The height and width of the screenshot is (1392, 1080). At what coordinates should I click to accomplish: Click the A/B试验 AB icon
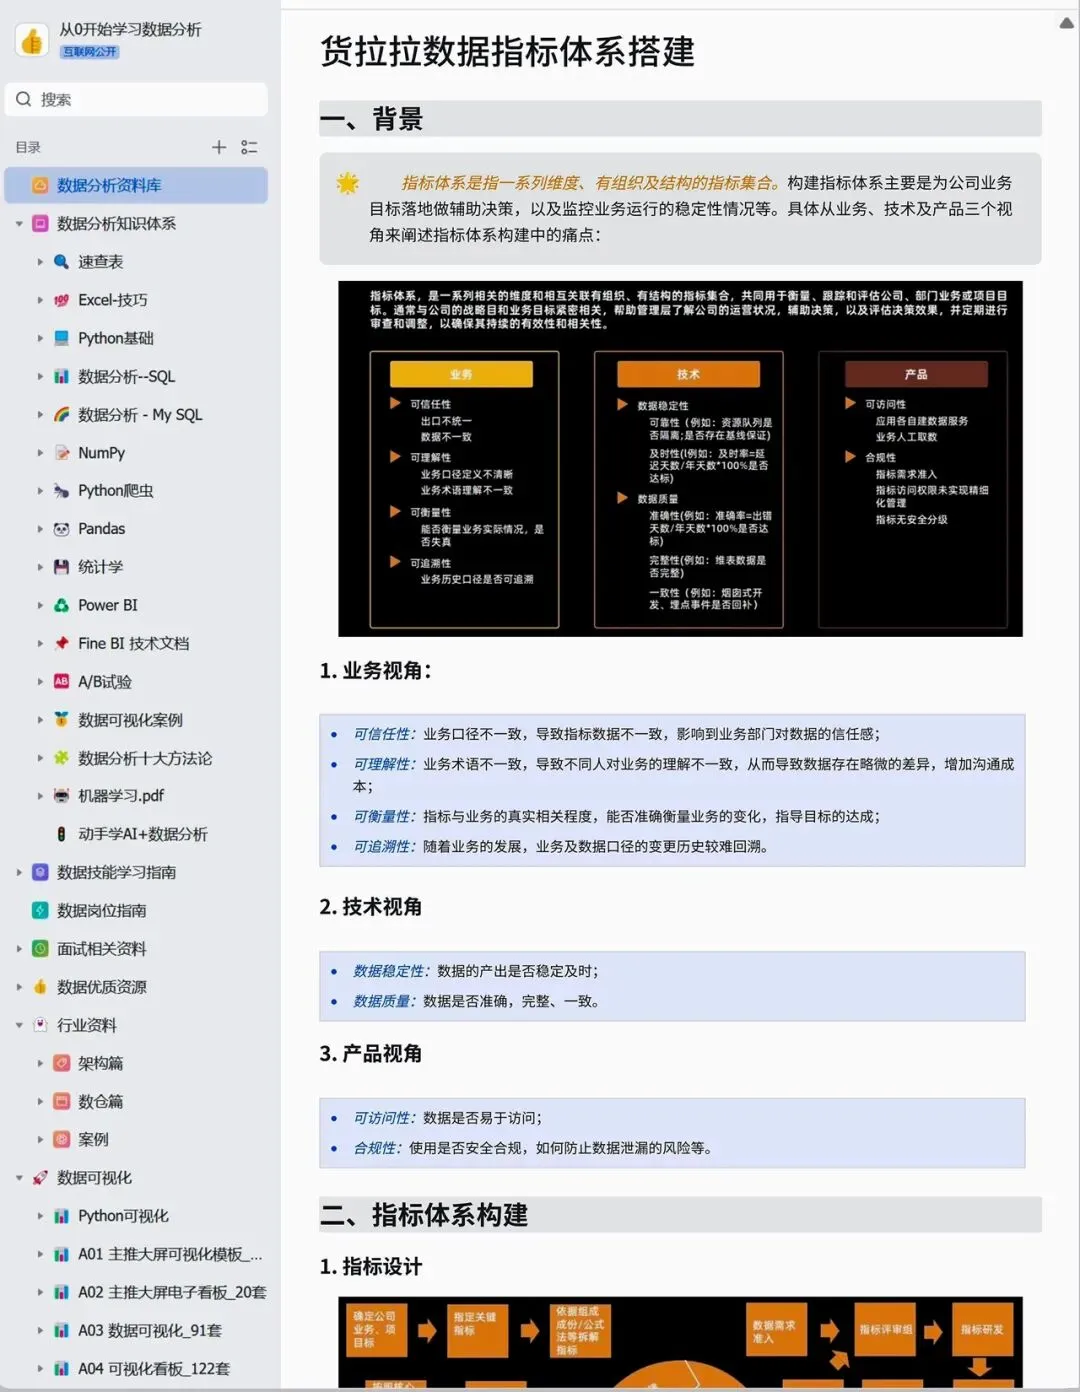pyautogui.click(x=61, y=682)
